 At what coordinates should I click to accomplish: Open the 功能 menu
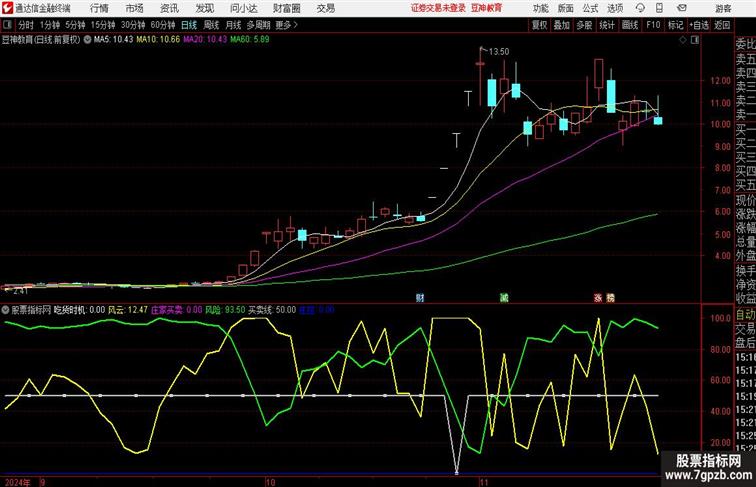tap(540, 8)
